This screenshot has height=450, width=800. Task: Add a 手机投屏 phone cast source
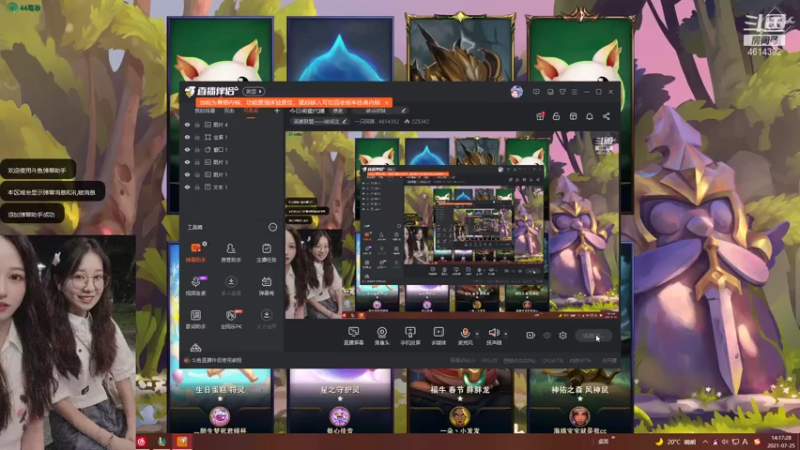[410, 336]
